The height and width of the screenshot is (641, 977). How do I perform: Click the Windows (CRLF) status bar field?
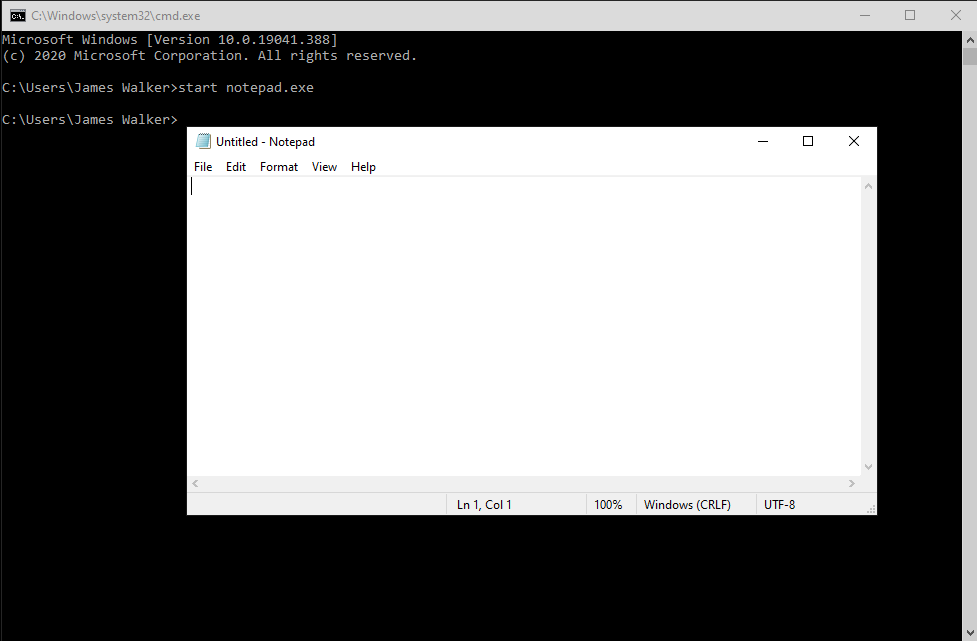[x=687, y=505]
